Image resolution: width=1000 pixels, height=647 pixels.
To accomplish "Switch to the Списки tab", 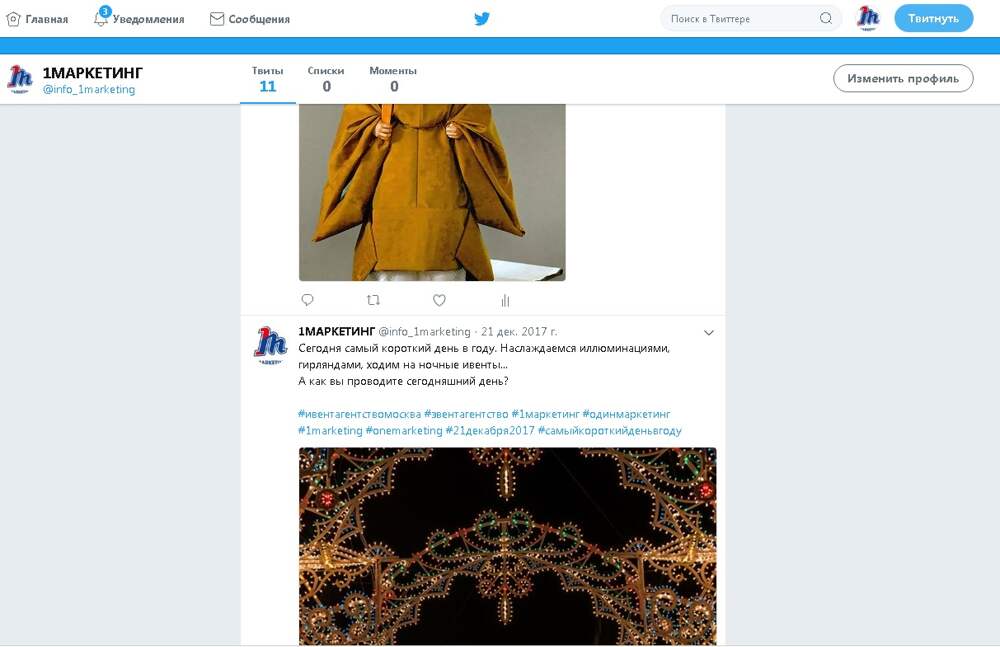I will click(326, 79).
